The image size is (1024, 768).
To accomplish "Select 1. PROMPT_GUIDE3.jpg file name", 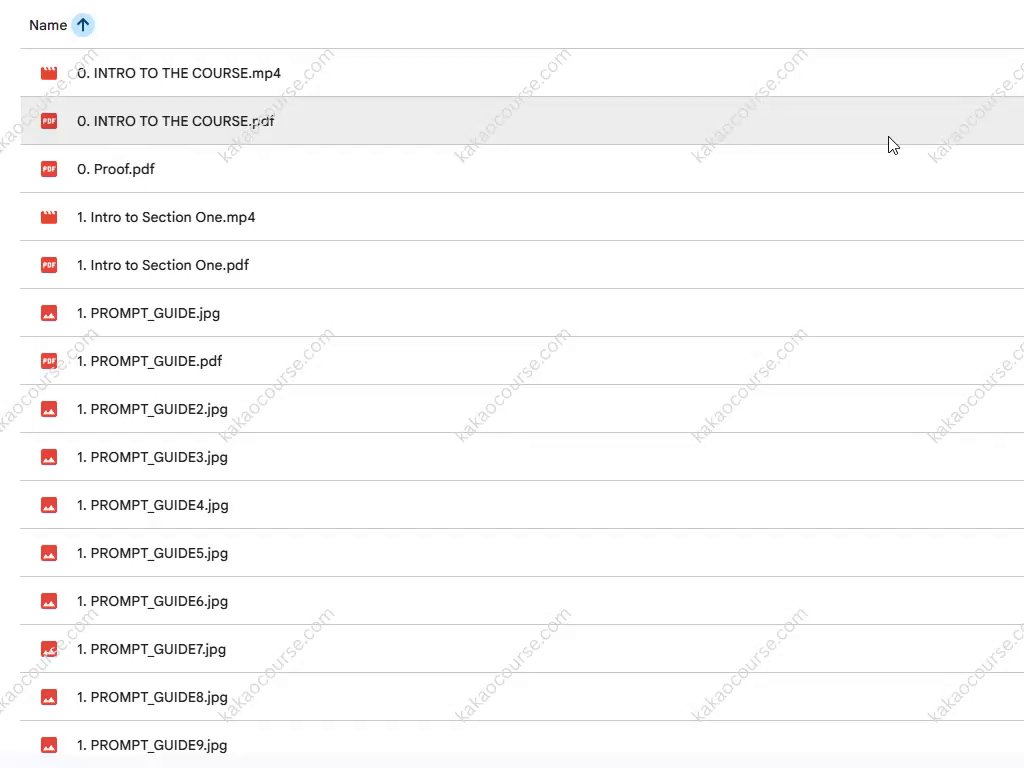I will (x=152, y=457).
